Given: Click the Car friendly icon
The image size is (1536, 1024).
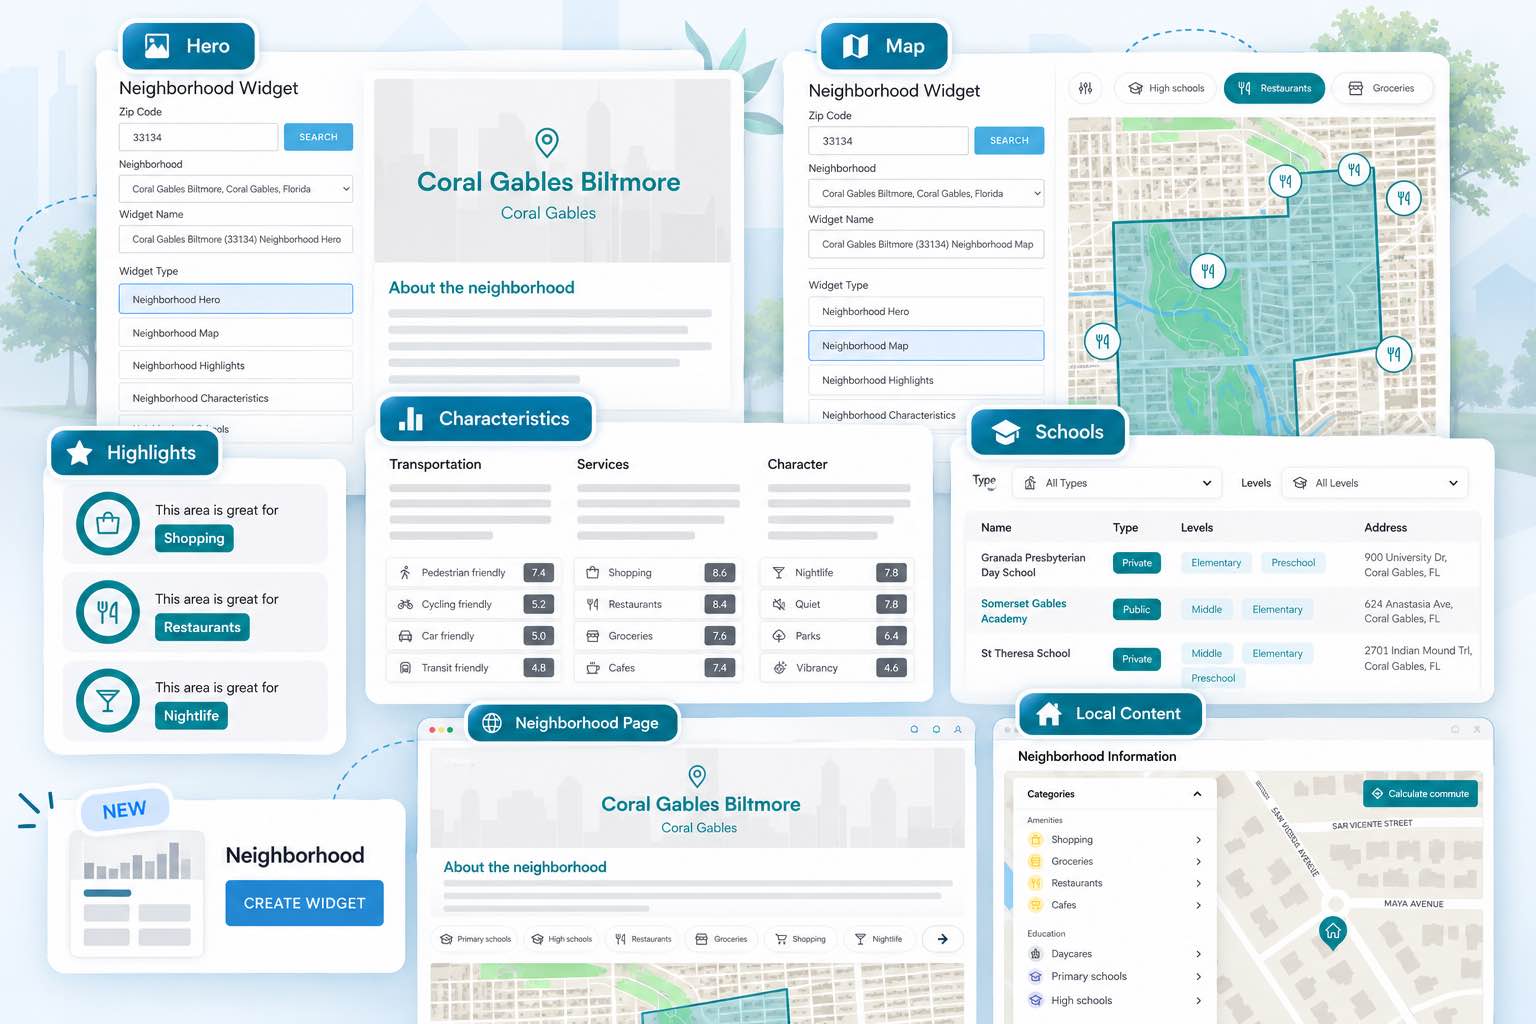Looking at the screenshot, I should point(405,636).
